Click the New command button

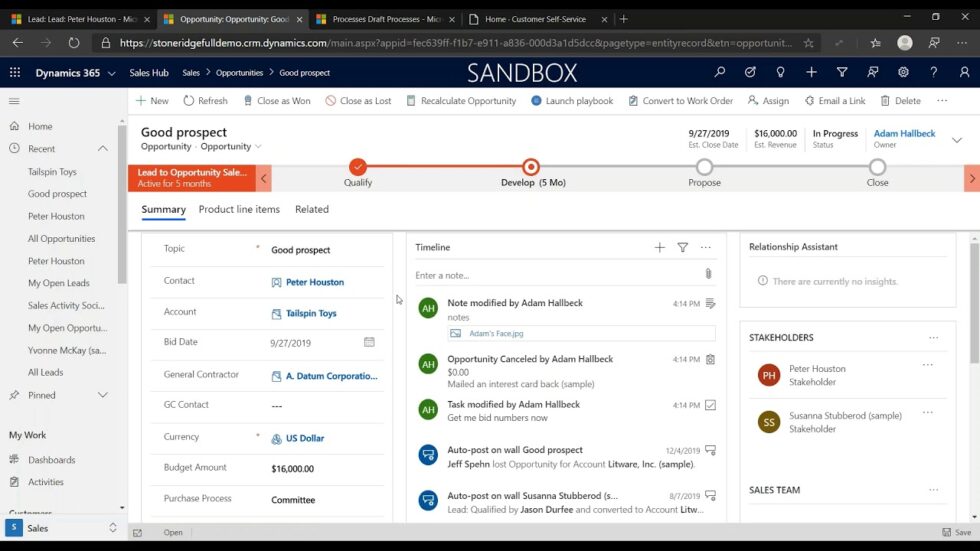(x=152, y=101)
